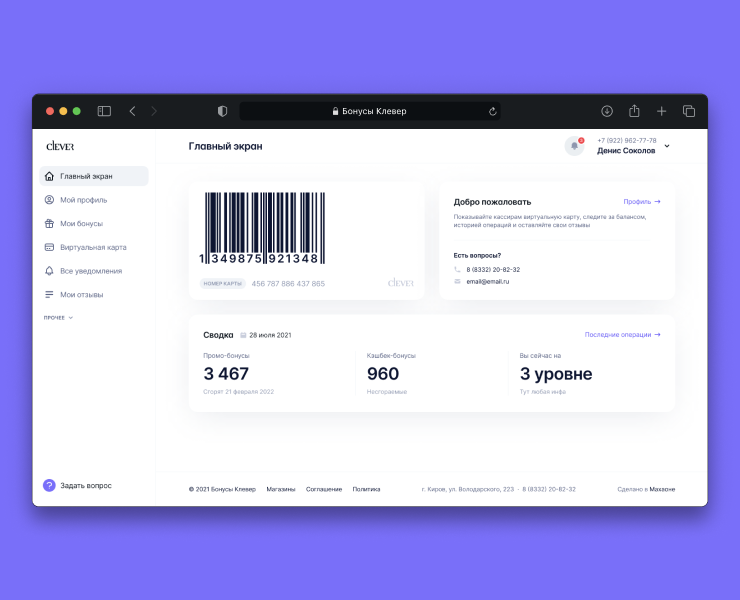Open 'Политика' footer link
This screenshot has height=600, width=740.
[x=366, y=489]
